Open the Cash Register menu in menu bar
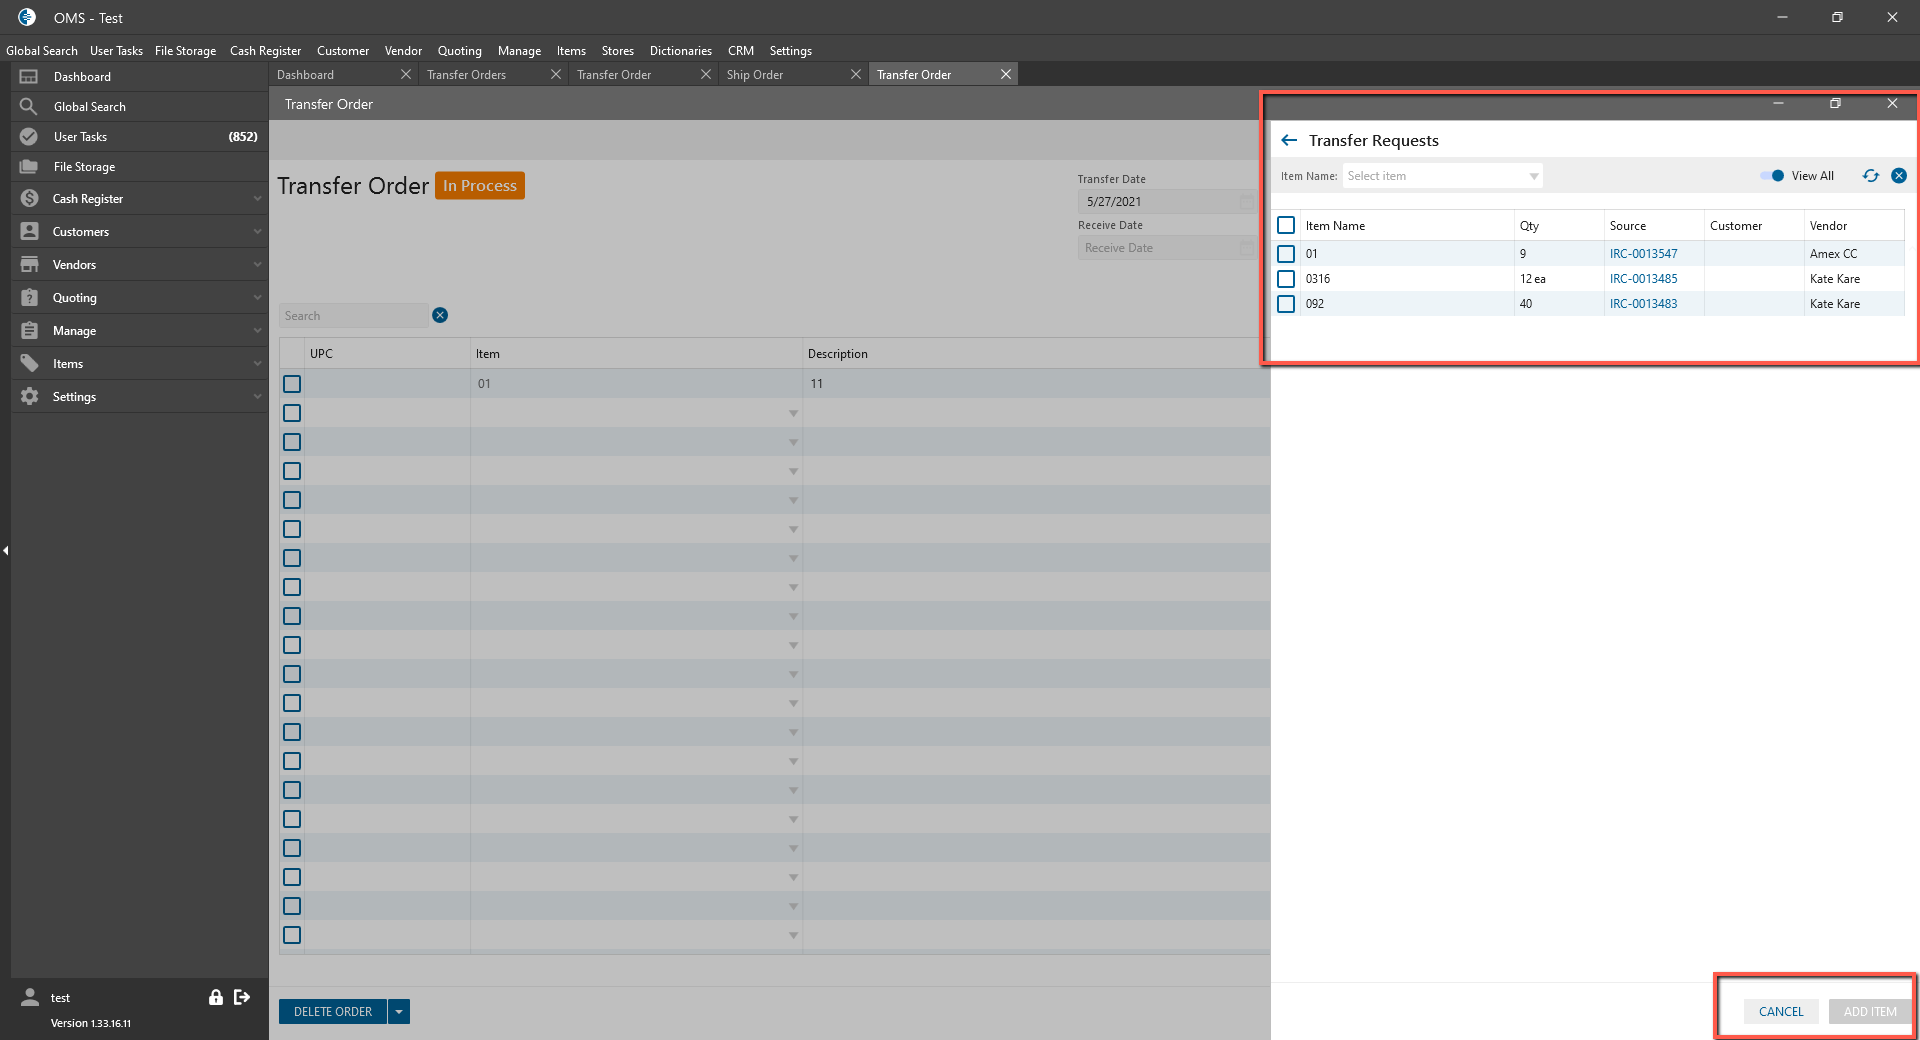This screenshot has height=1040, width=1920. 265,51
